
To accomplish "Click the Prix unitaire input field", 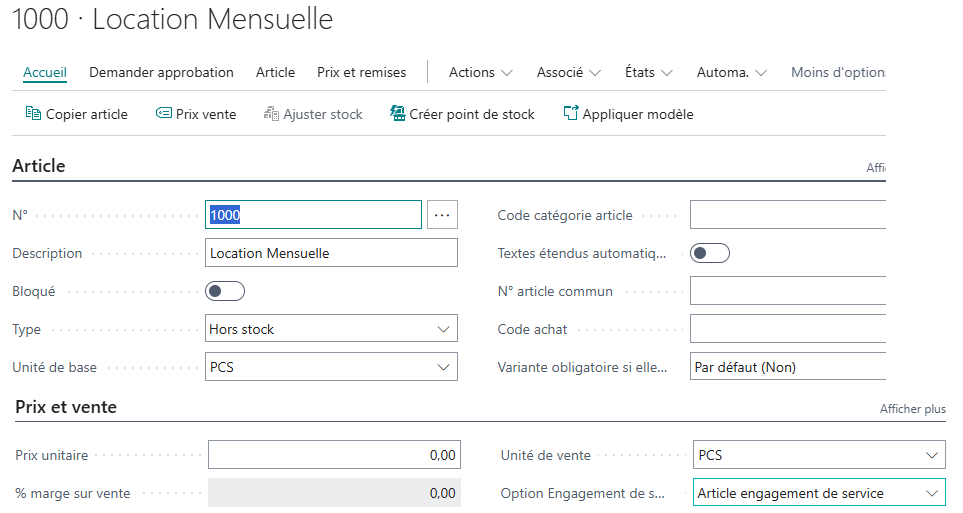I will [334, 455].
